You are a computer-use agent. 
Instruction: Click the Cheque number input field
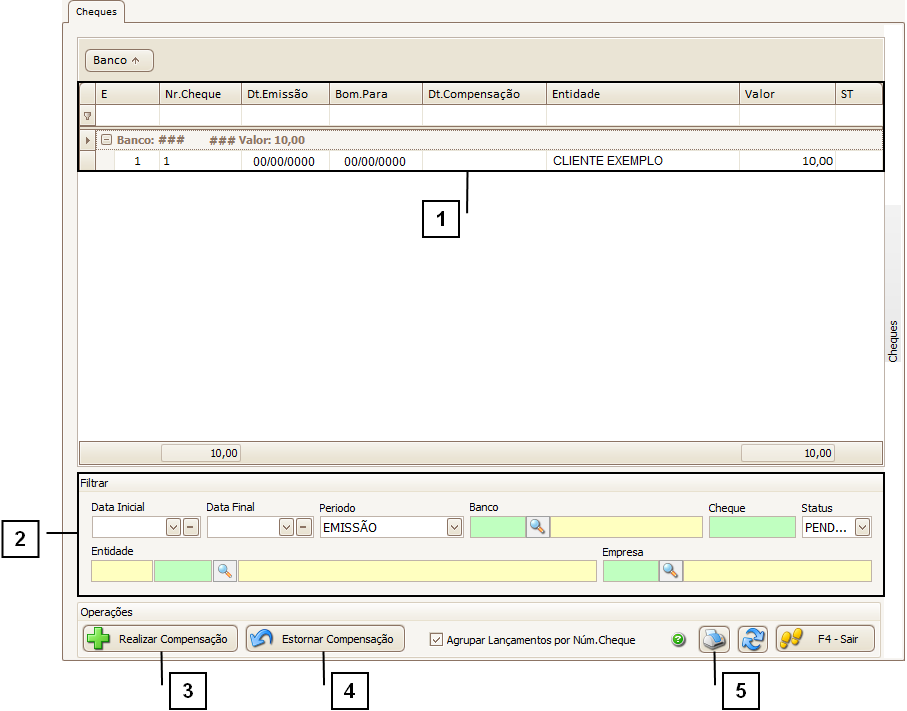point(752,527)
